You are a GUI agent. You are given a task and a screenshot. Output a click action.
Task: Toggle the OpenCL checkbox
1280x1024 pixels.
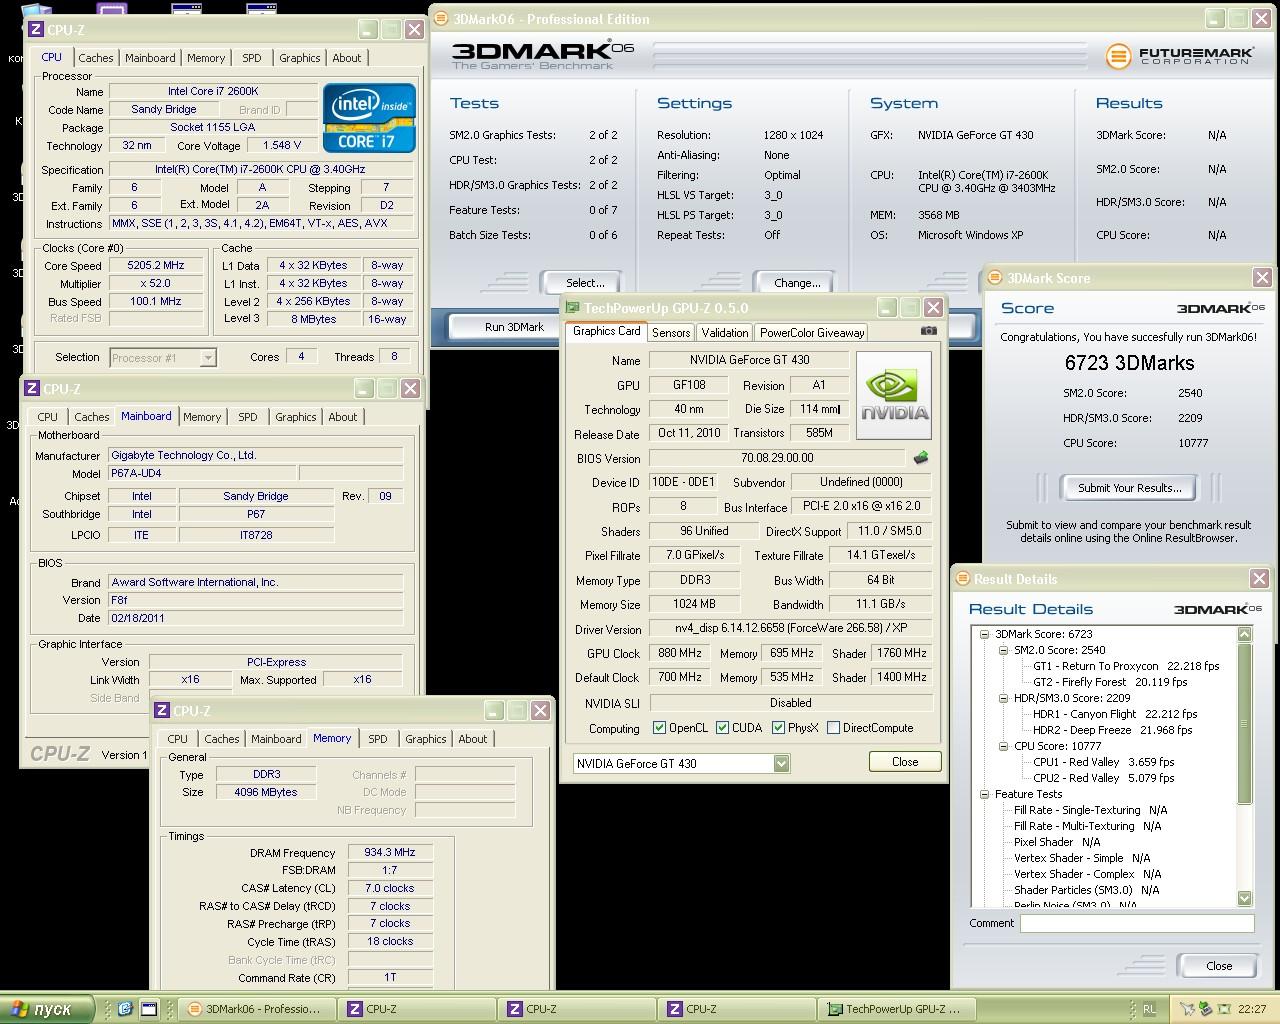pos(659,728)
